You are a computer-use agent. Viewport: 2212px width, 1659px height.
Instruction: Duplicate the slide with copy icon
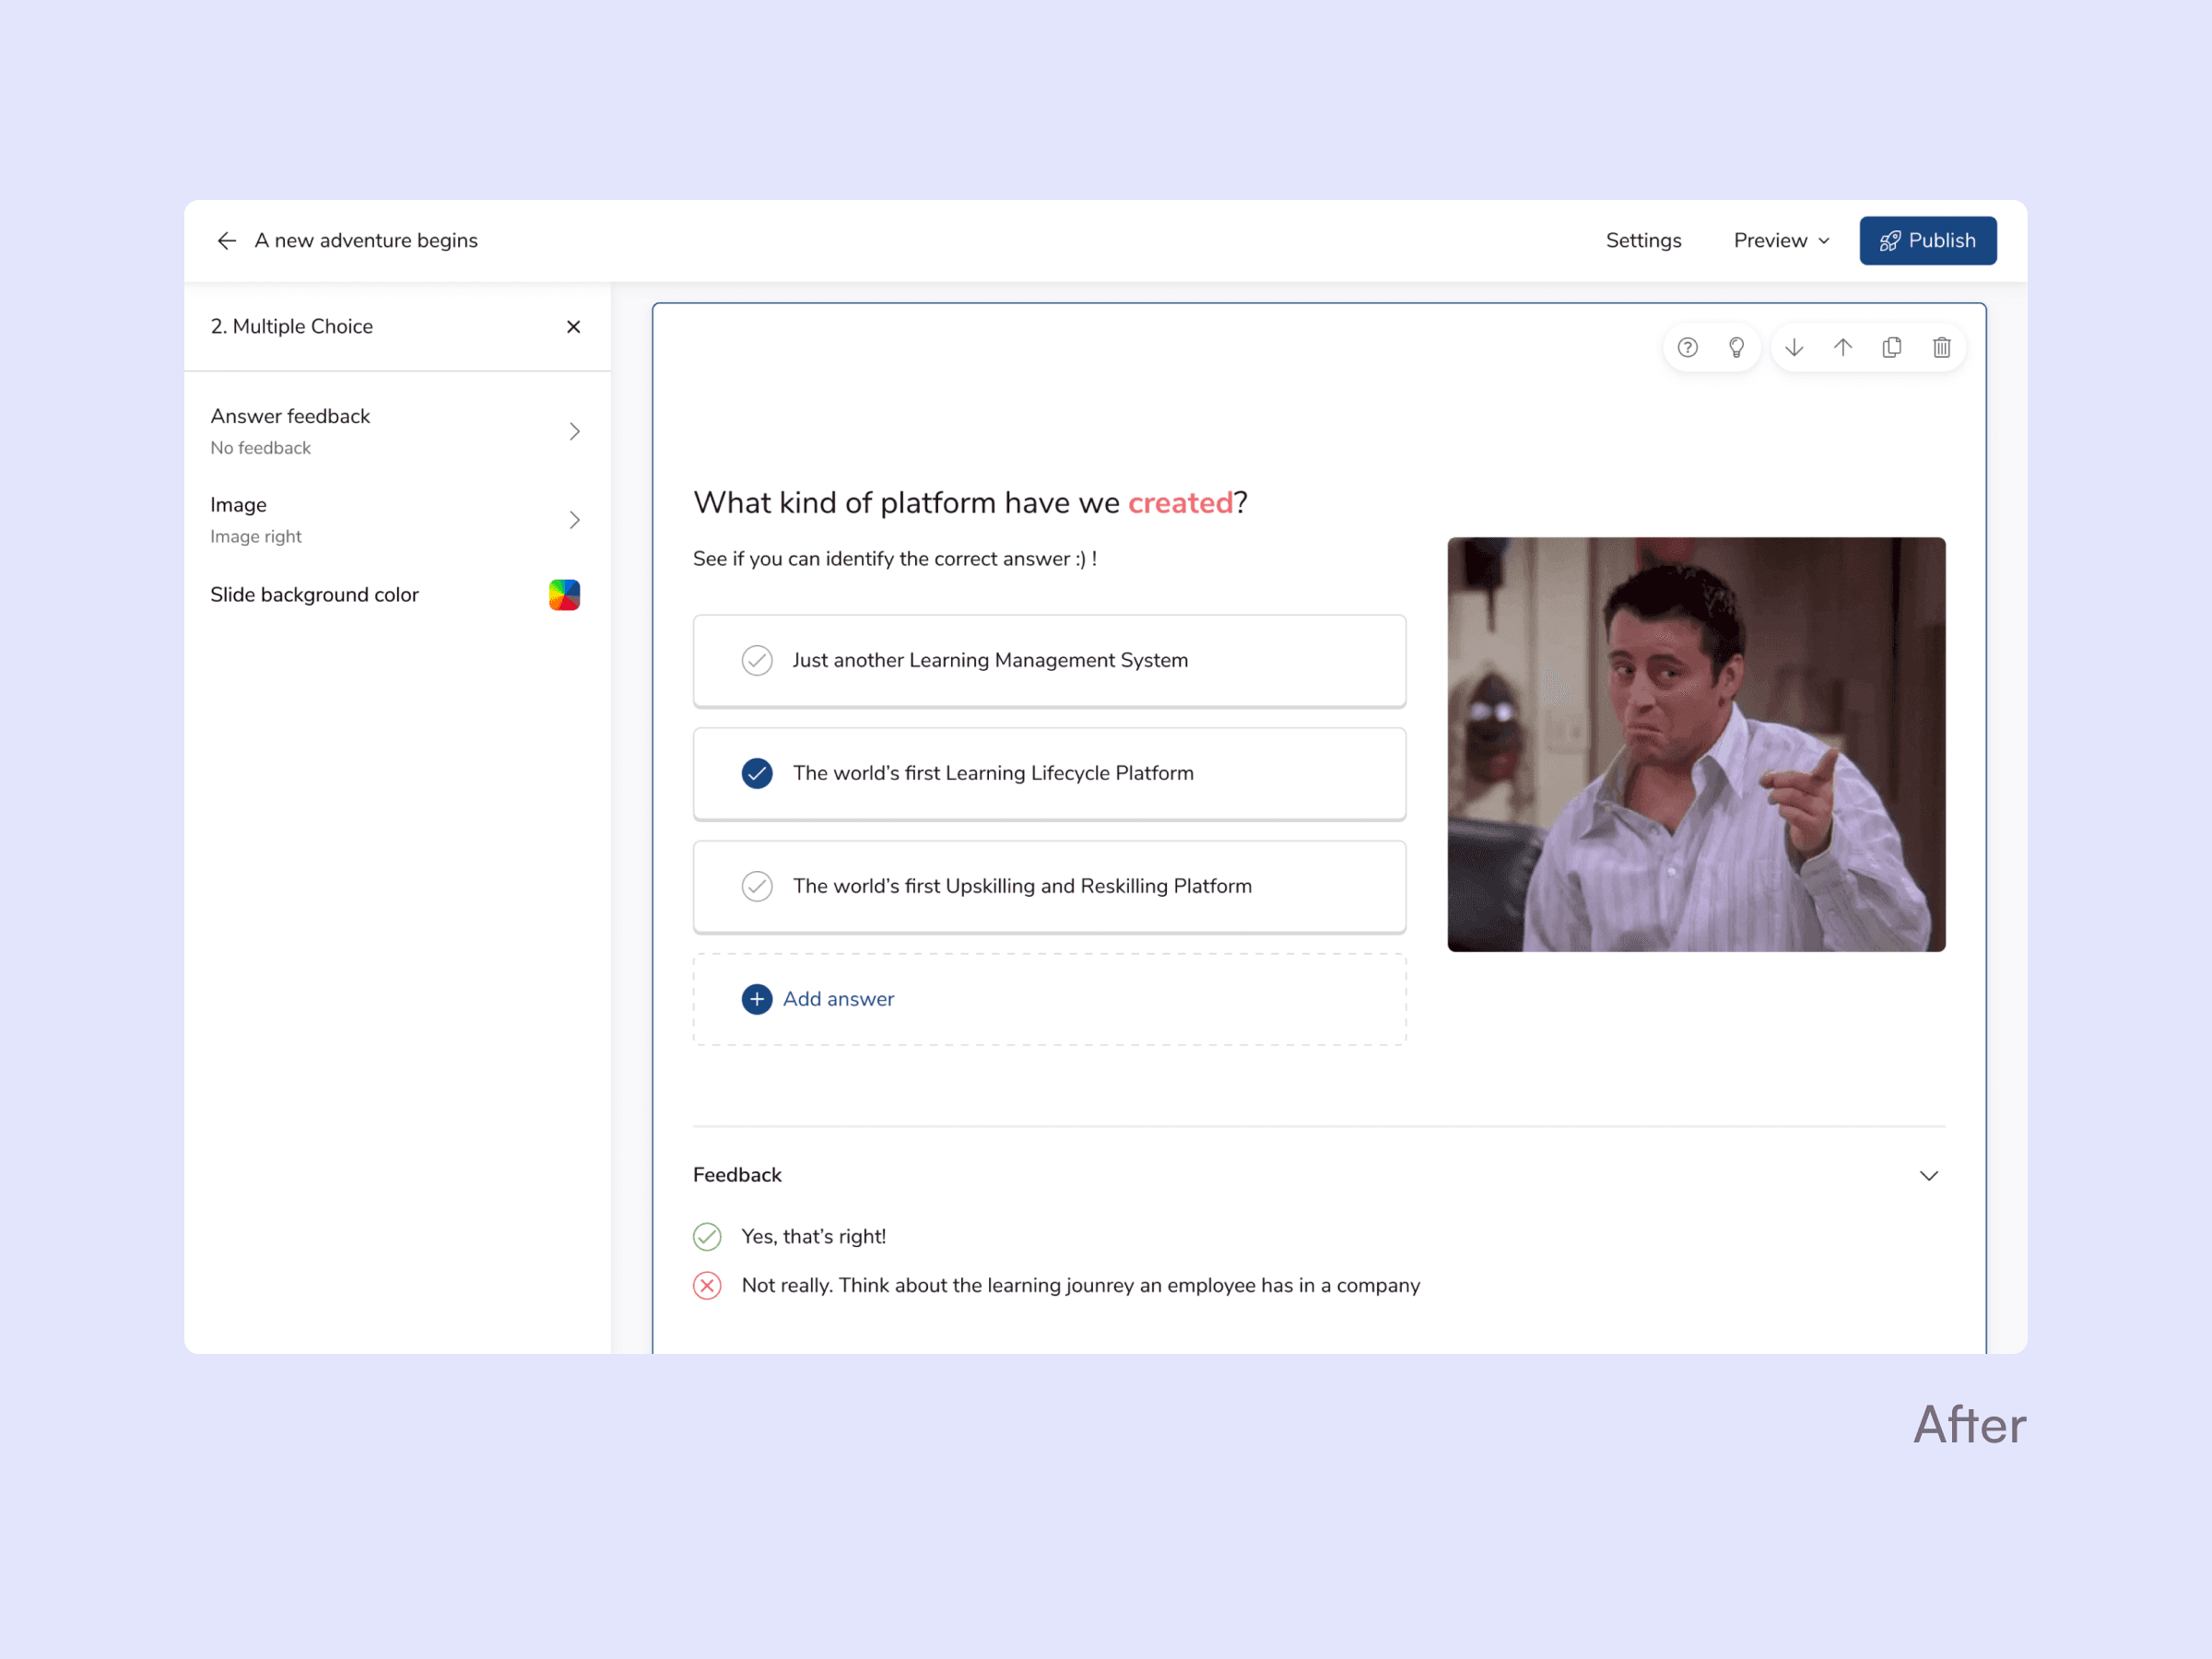pyautogui.click(x=1891, y=347)
